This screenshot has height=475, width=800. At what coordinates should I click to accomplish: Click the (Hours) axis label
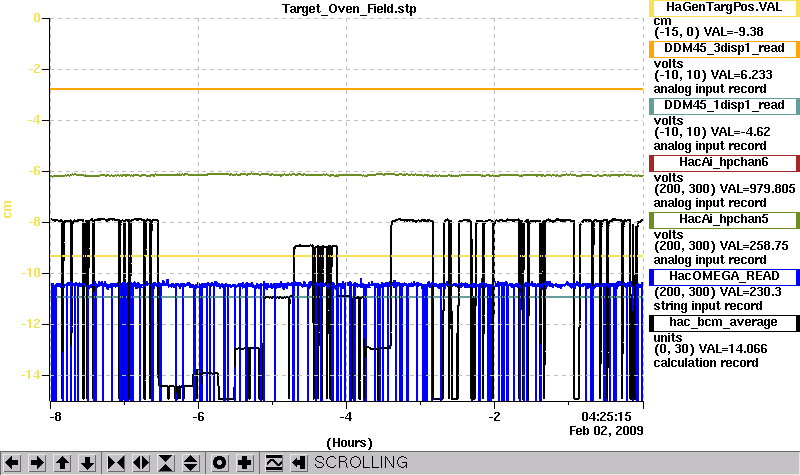[x=349, y=443]
